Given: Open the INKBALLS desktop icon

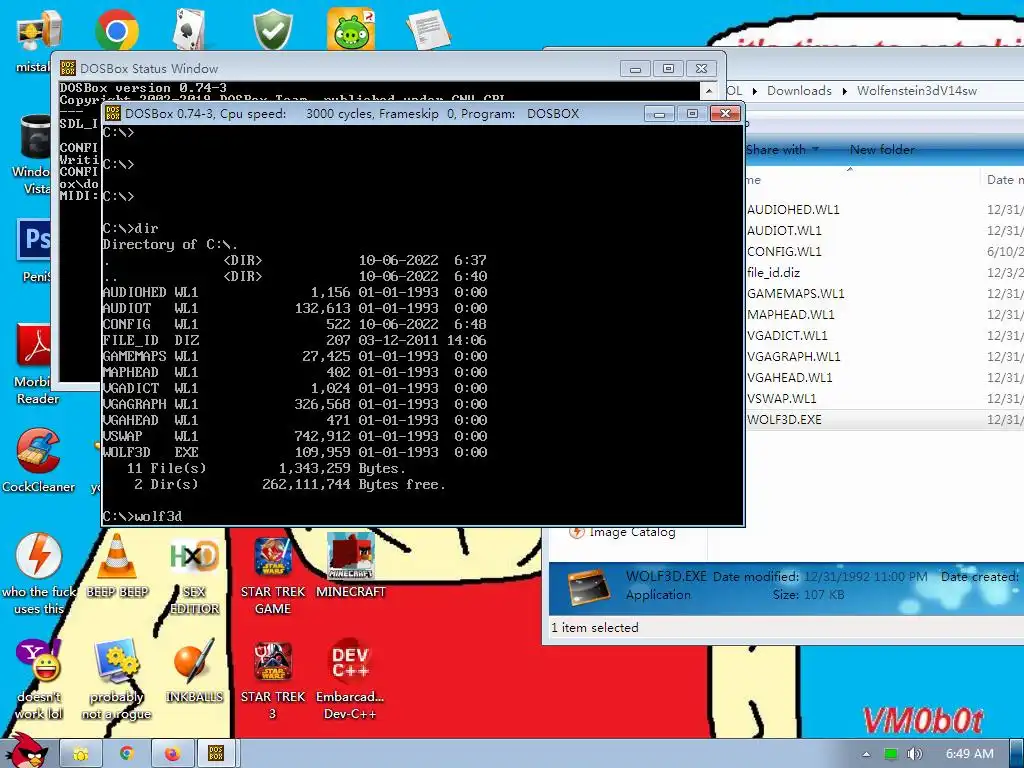Looking at the screenshot, I should coord(195,671).
